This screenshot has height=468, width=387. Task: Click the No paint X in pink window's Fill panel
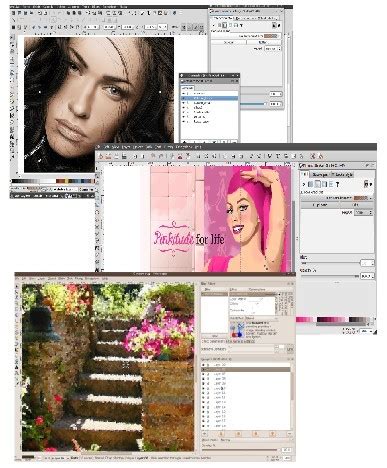304,184
